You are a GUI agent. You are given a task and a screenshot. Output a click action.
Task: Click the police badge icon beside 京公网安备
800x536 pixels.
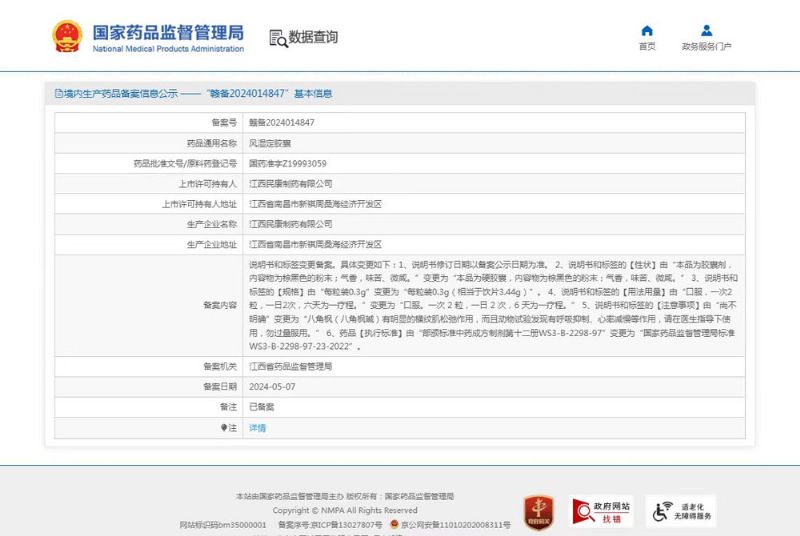(x=397, y=524)
